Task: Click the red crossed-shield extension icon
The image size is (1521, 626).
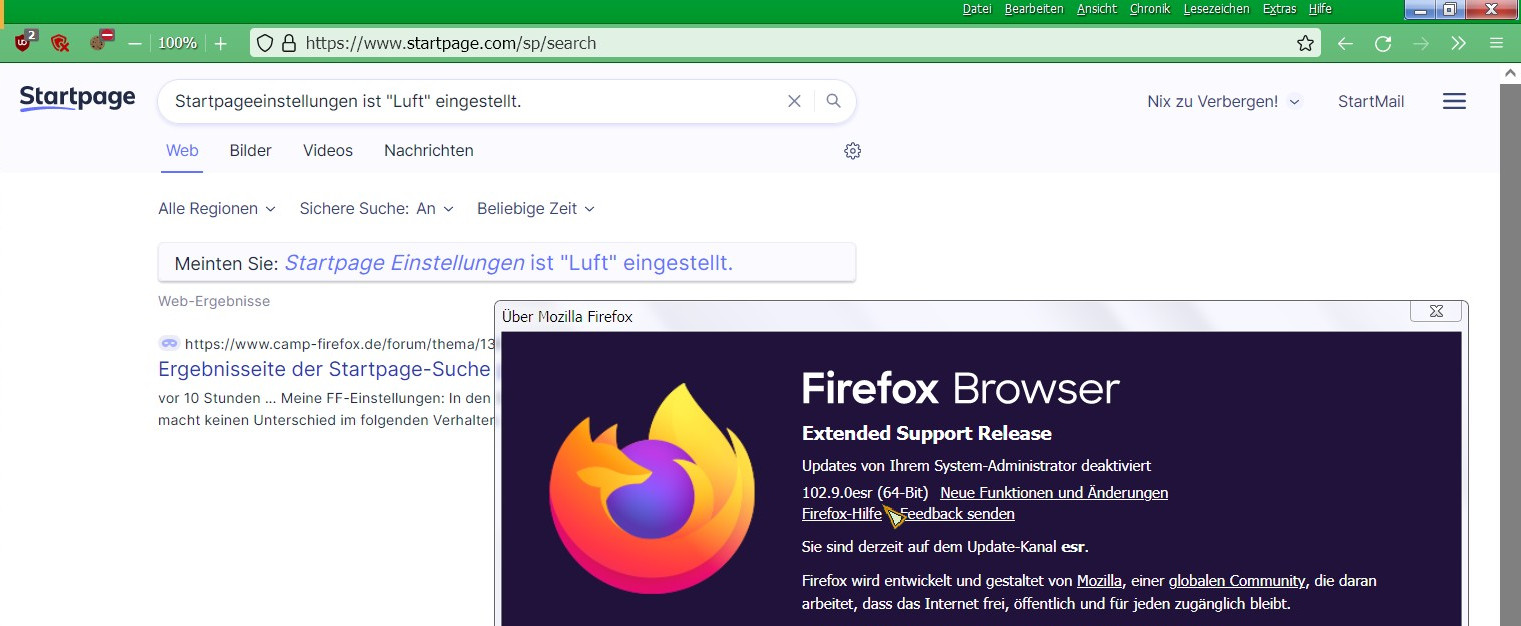Action: click(x=61, y=43)
